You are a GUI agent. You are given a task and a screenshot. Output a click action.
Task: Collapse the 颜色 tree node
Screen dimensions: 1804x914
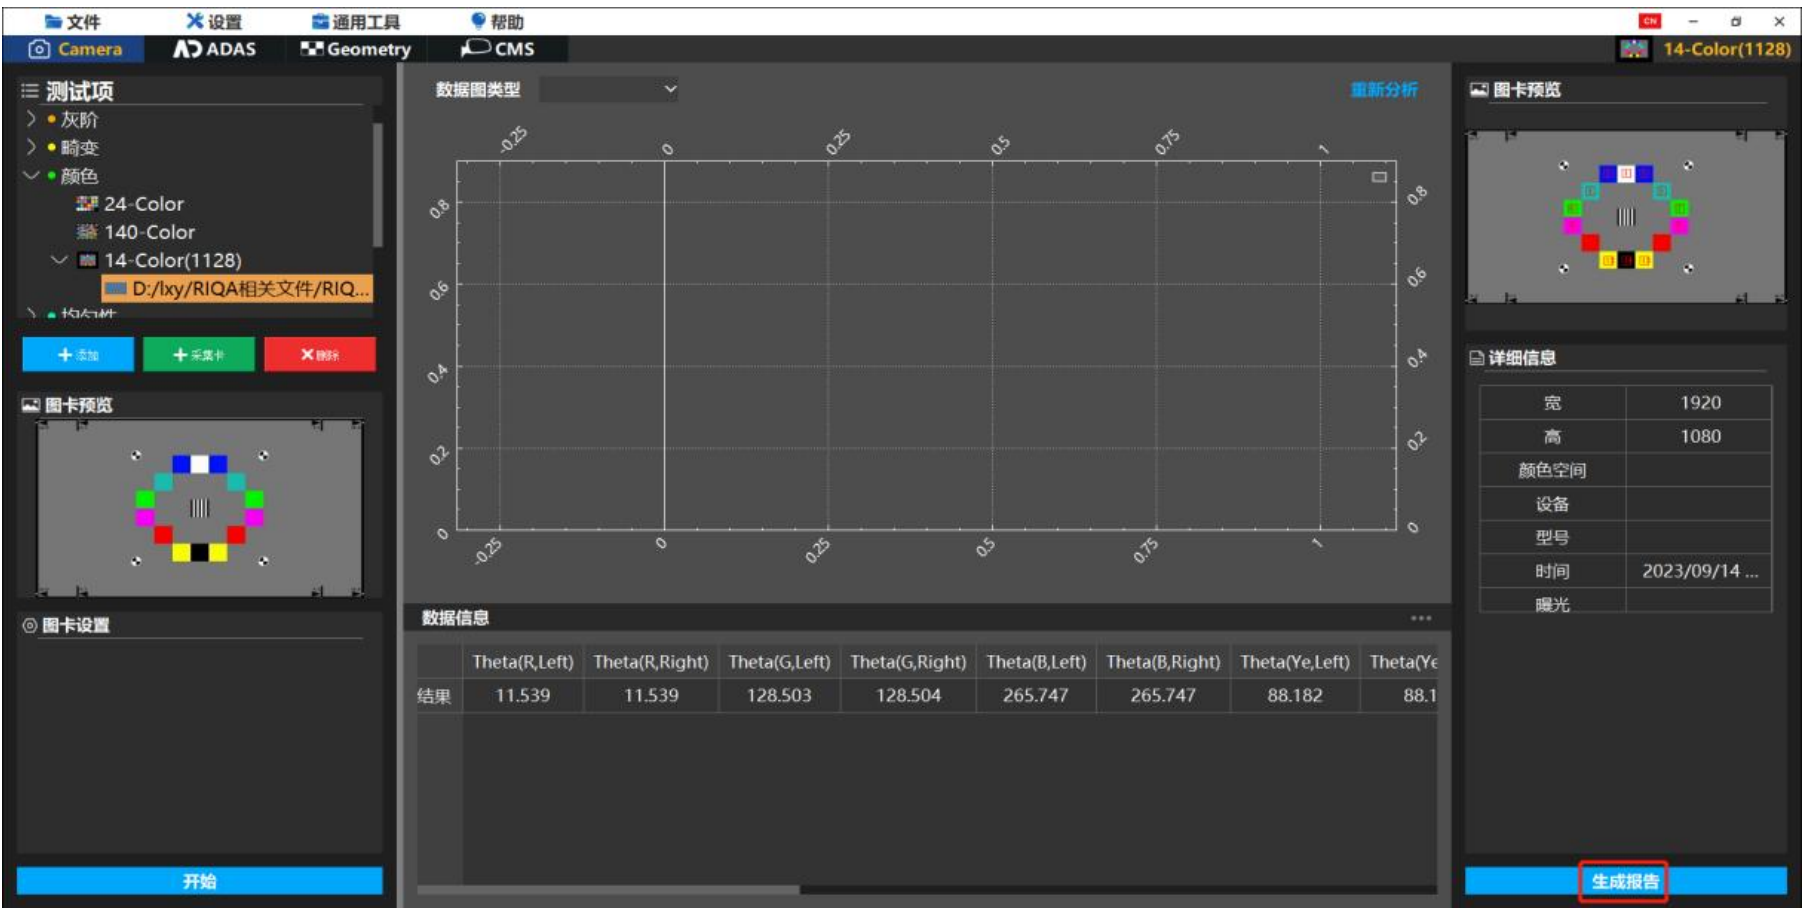click(31, 175)
